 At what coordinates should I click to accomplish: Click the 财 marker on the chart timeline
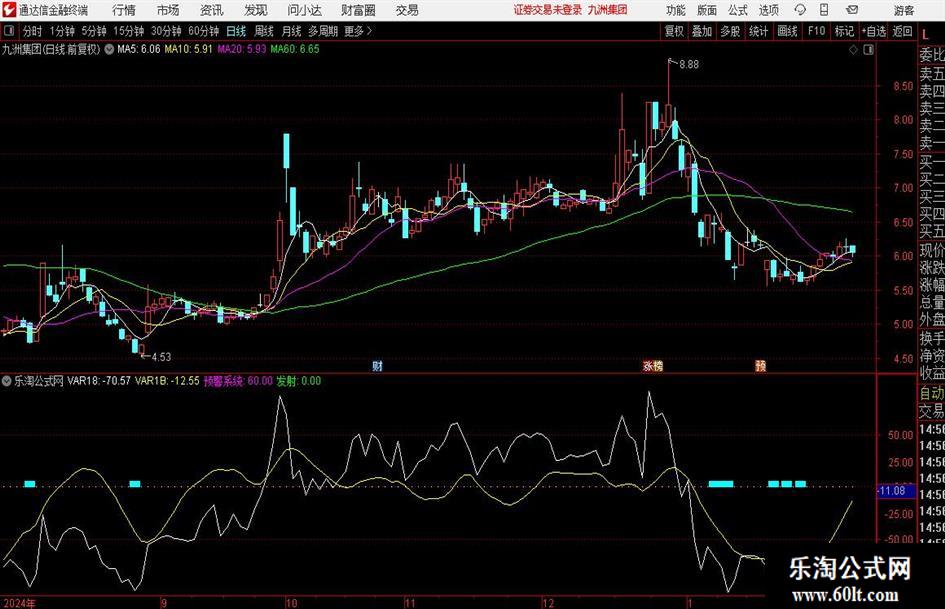coord(377,365)
